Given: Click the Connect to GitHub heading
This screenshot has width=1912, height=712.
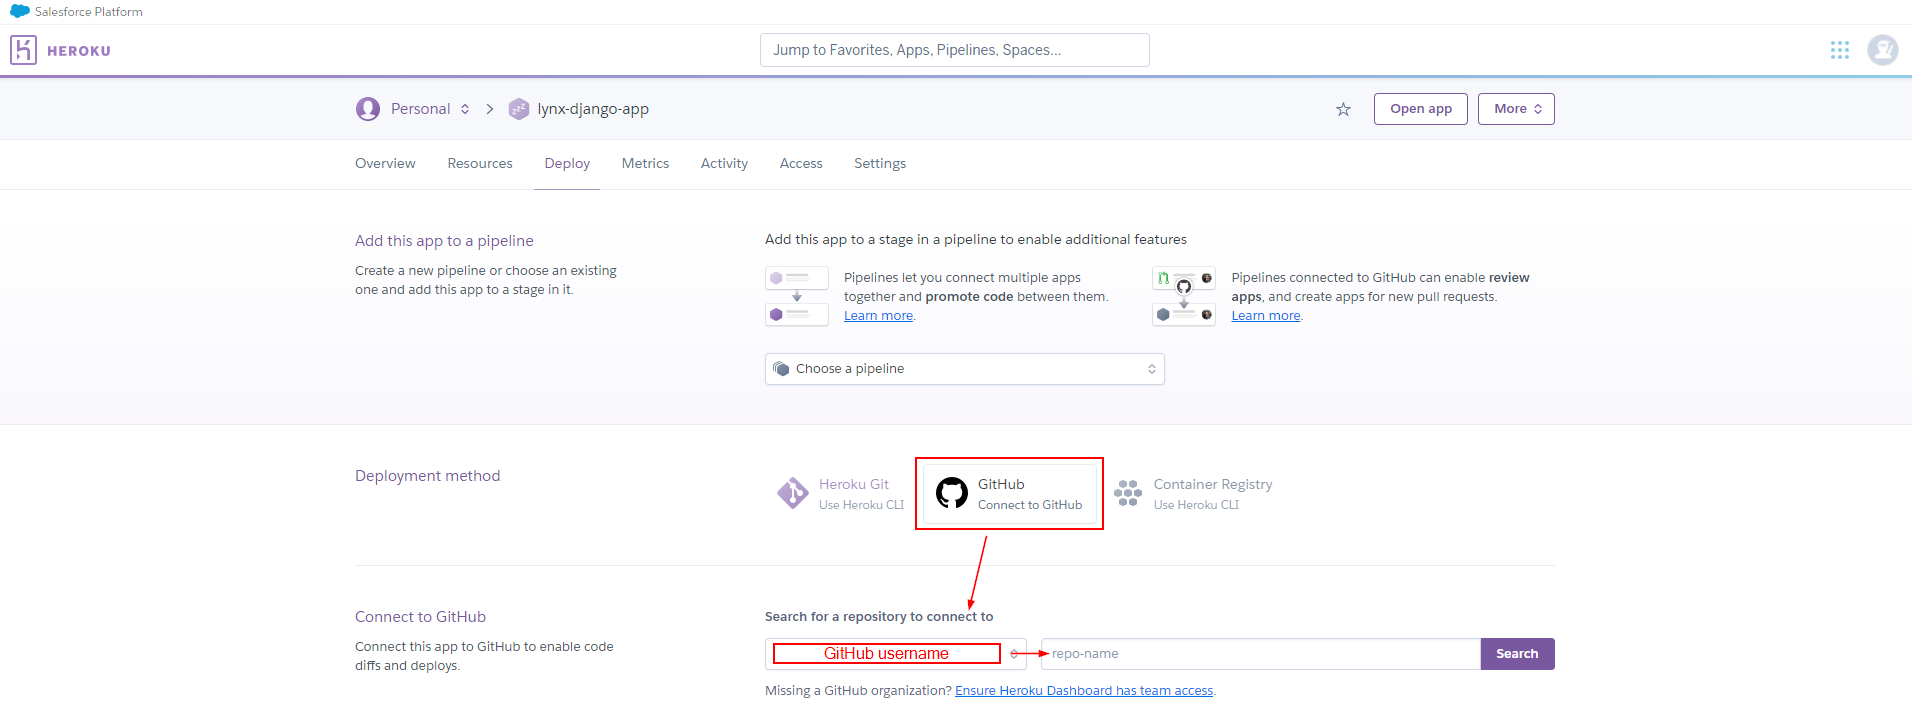Looking at the screenshot, I should 420,617.
